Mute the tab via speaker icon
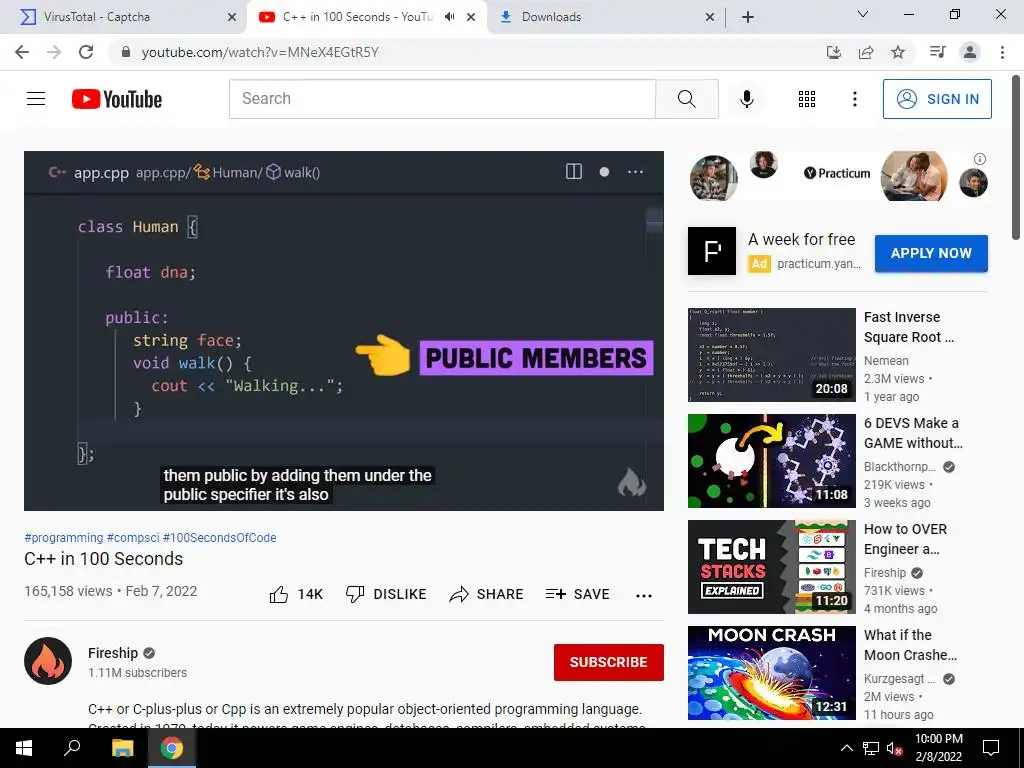The height and width of the screenshot is (768, 1024). coord(449,17)
